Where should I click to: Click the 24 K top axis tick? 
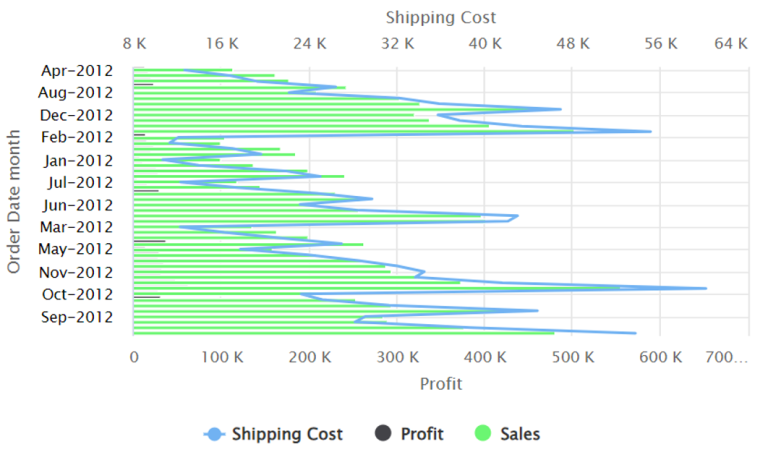pyautogui.click(x=310, y=44)
